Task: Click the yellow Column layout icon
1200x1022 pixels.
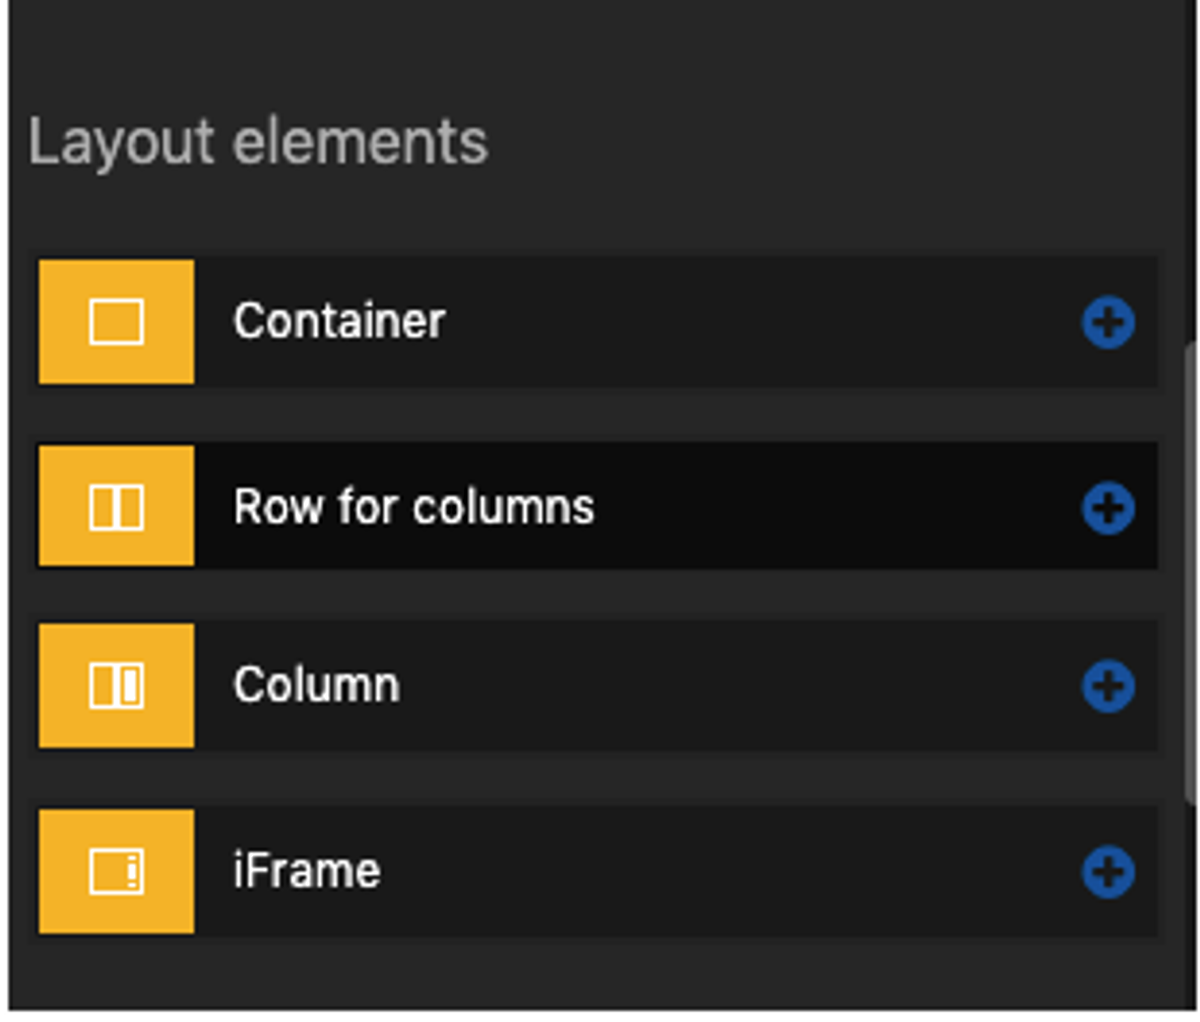Action: click(x=116, y=686)
